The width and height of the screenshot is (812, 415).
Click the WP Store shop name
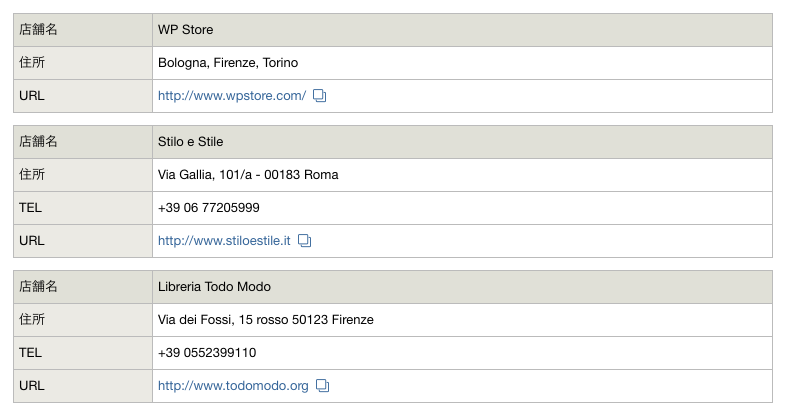185,30
